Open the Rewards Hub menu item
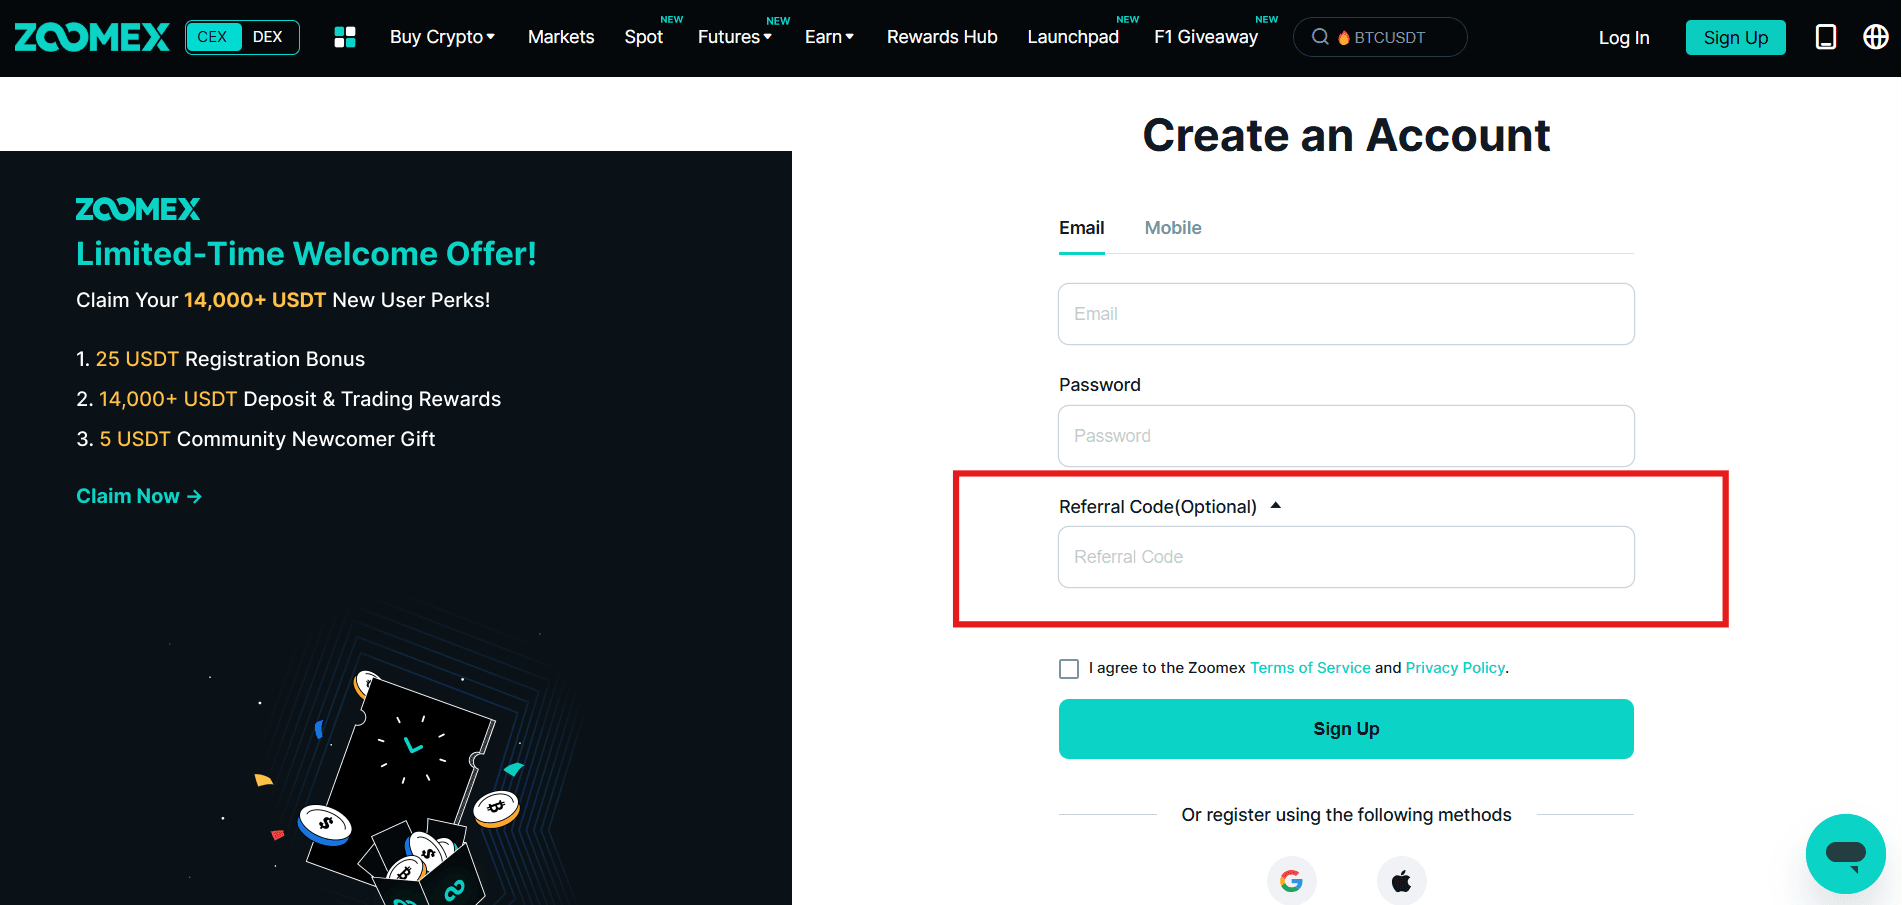The width and height of the screenshot is (1902, 905). click(941, 37)
